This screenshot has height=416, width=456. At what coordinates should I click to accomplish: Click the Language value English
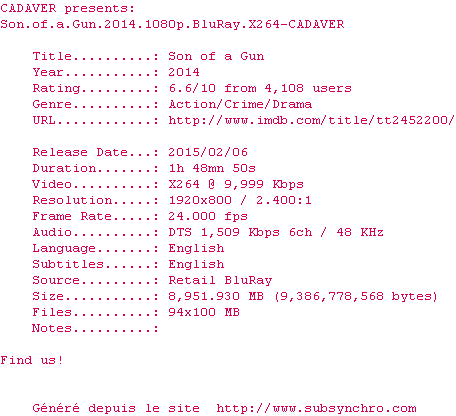(196, 248)
